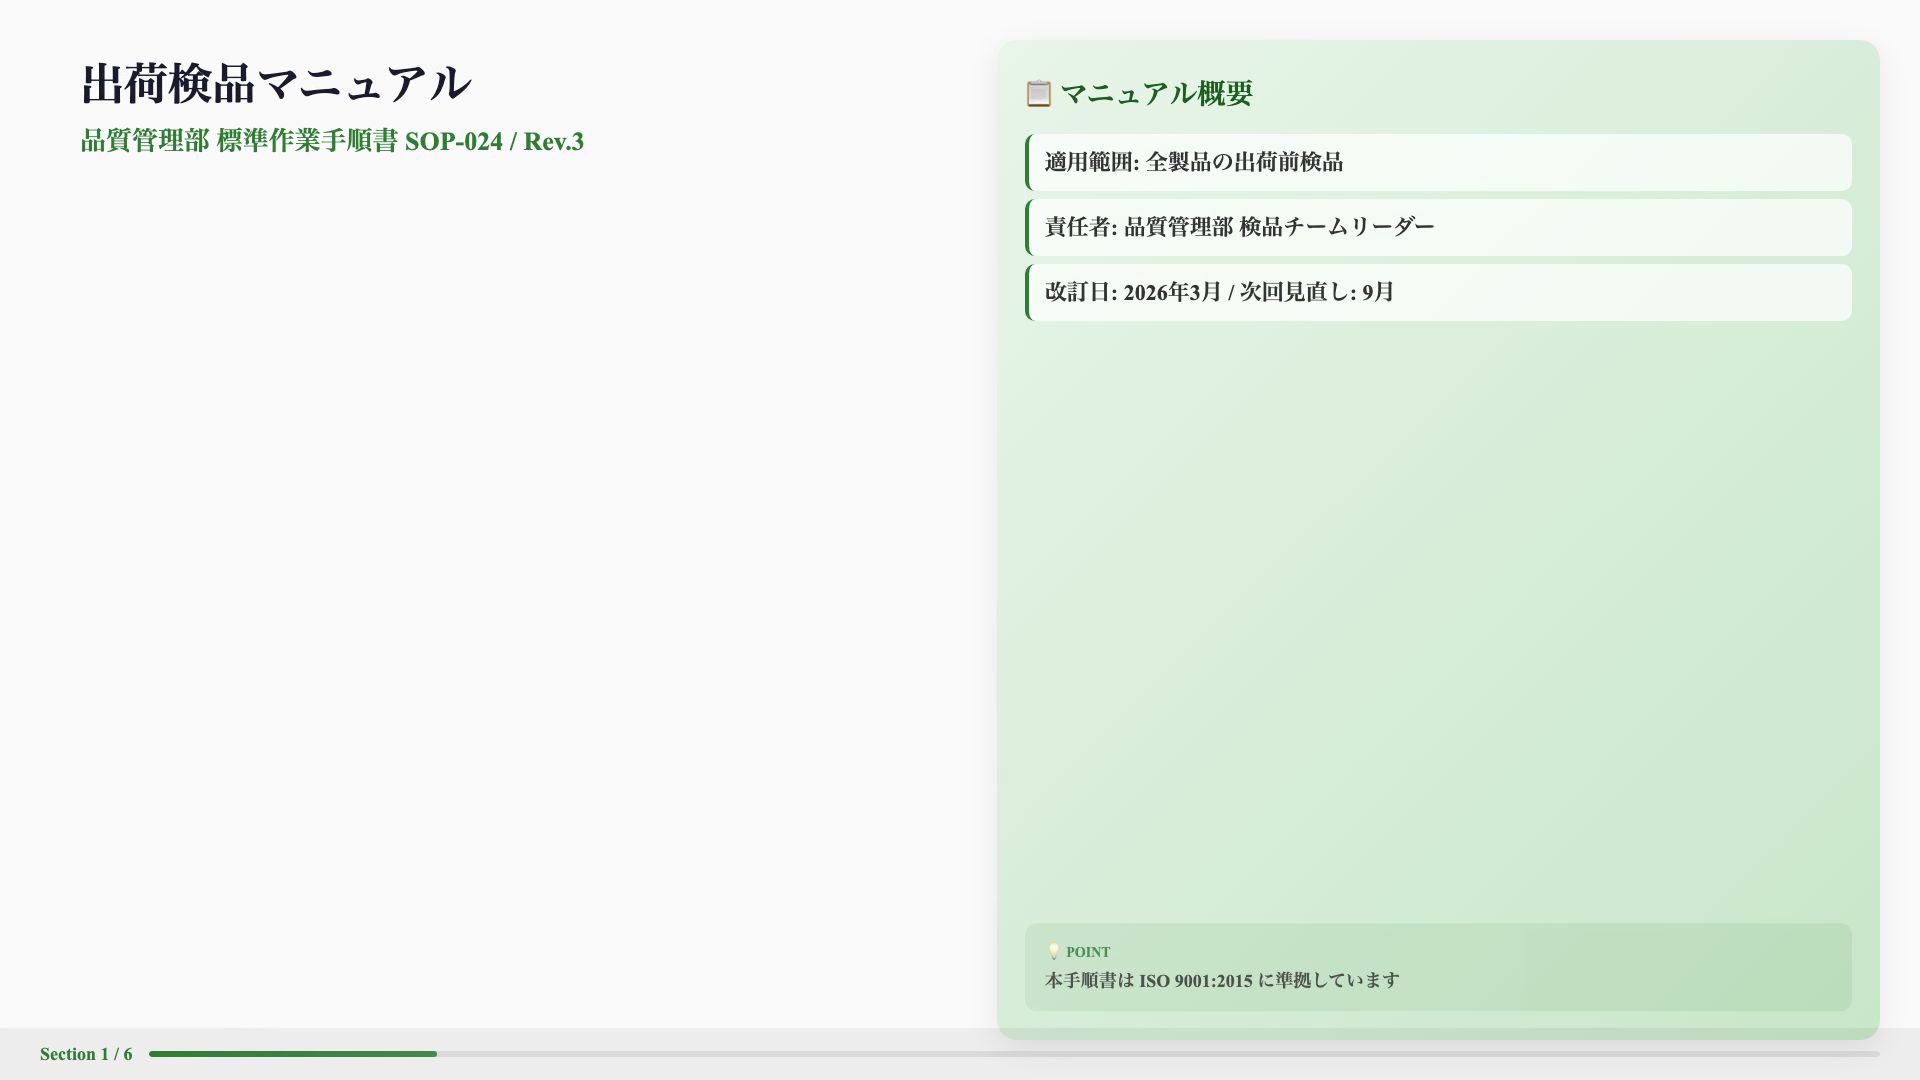Click the clipboard icon beside マニュアル概要
Screen dimensions: 1920x1080
pyautogui.click(x=1038, y=93)
